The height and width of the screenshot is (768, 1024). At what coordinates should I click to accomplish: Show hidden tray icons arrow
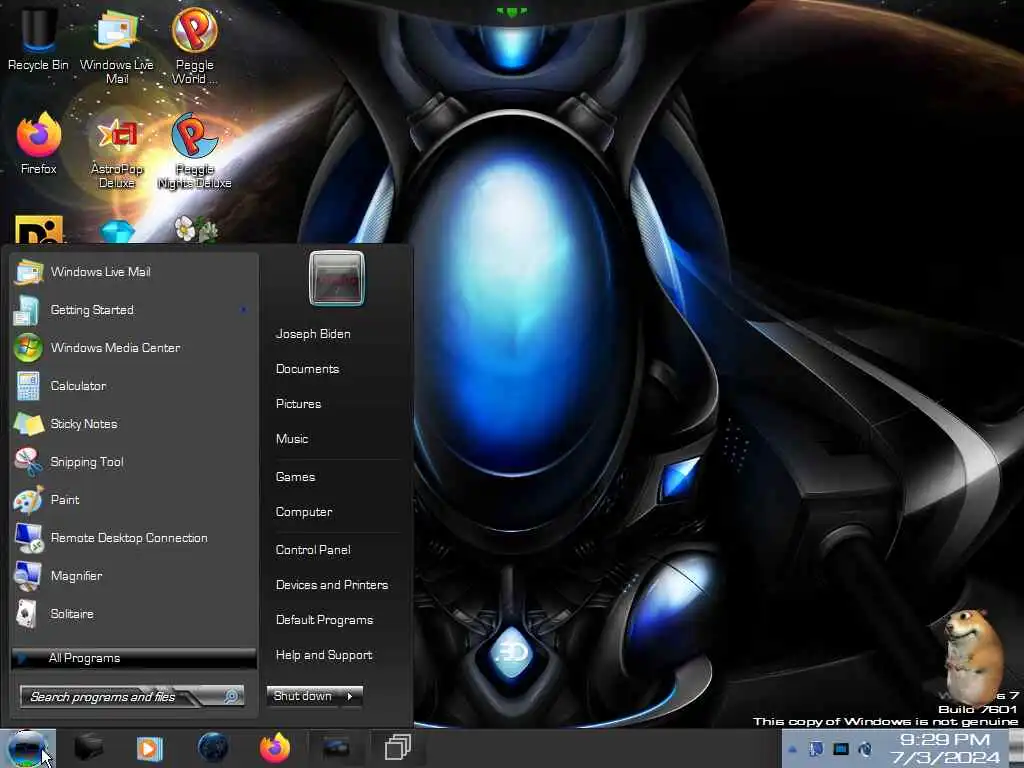pos(792,749)
